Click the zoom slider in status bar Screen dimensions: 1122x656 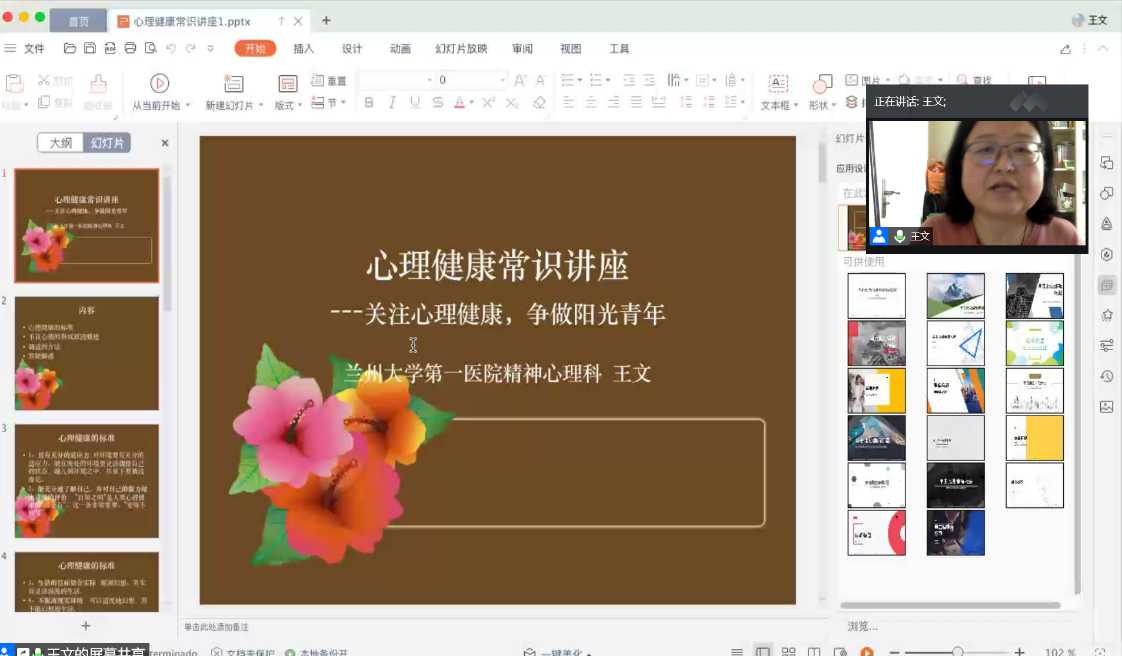[x=957, y=652]
